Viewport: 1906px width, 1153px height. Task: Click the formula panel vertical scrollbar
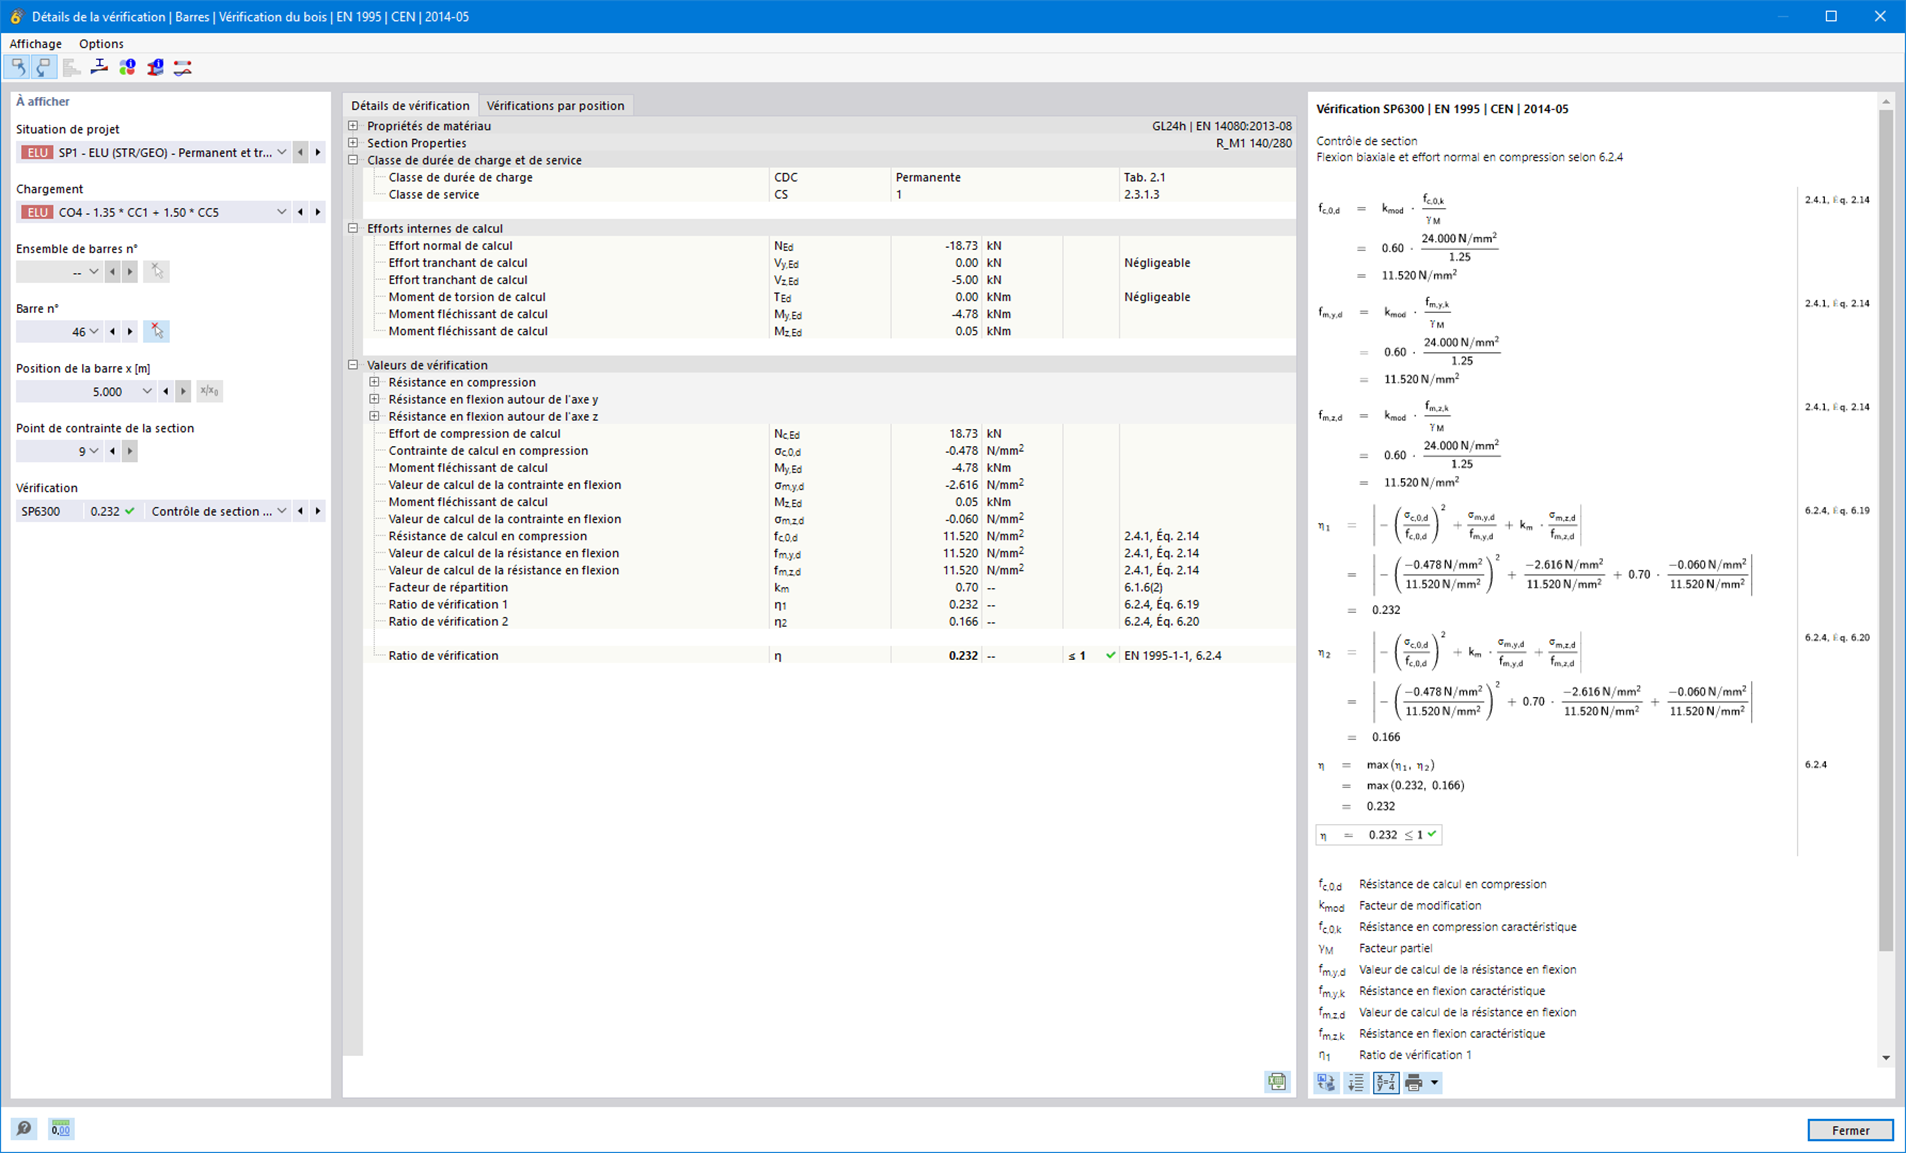pyautogui.click(x=1885, y=530)
